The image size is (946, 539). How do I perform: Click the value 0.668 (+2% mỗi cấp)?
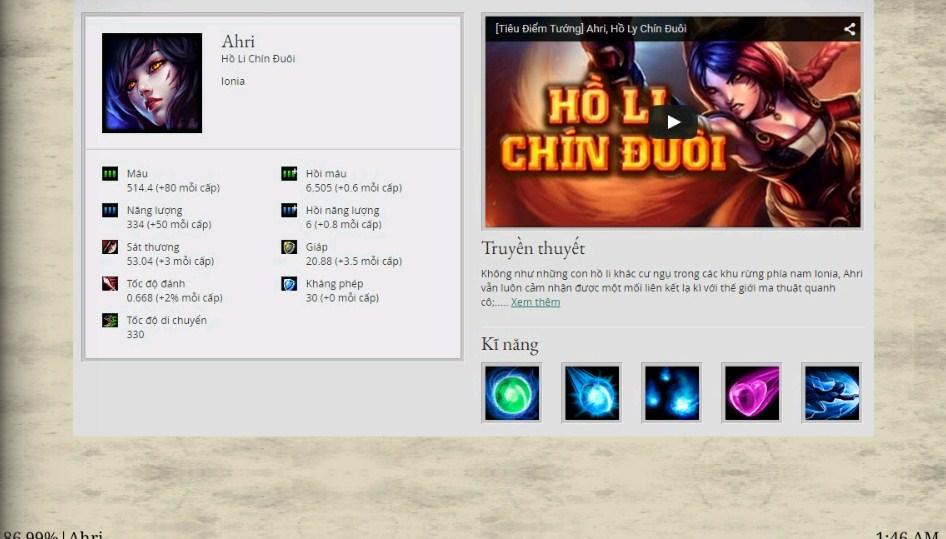pyautogui.click(x=174, y=298)
